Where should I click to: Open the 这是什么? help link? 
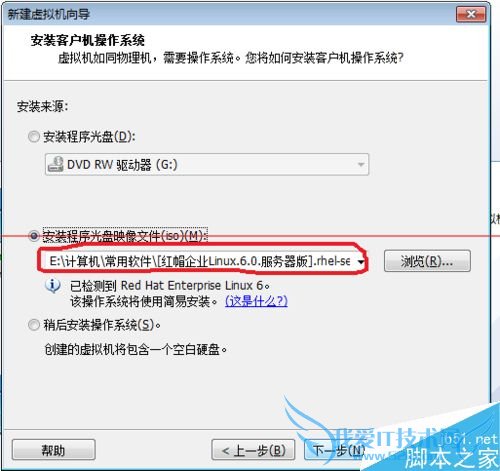pos(256,301)
